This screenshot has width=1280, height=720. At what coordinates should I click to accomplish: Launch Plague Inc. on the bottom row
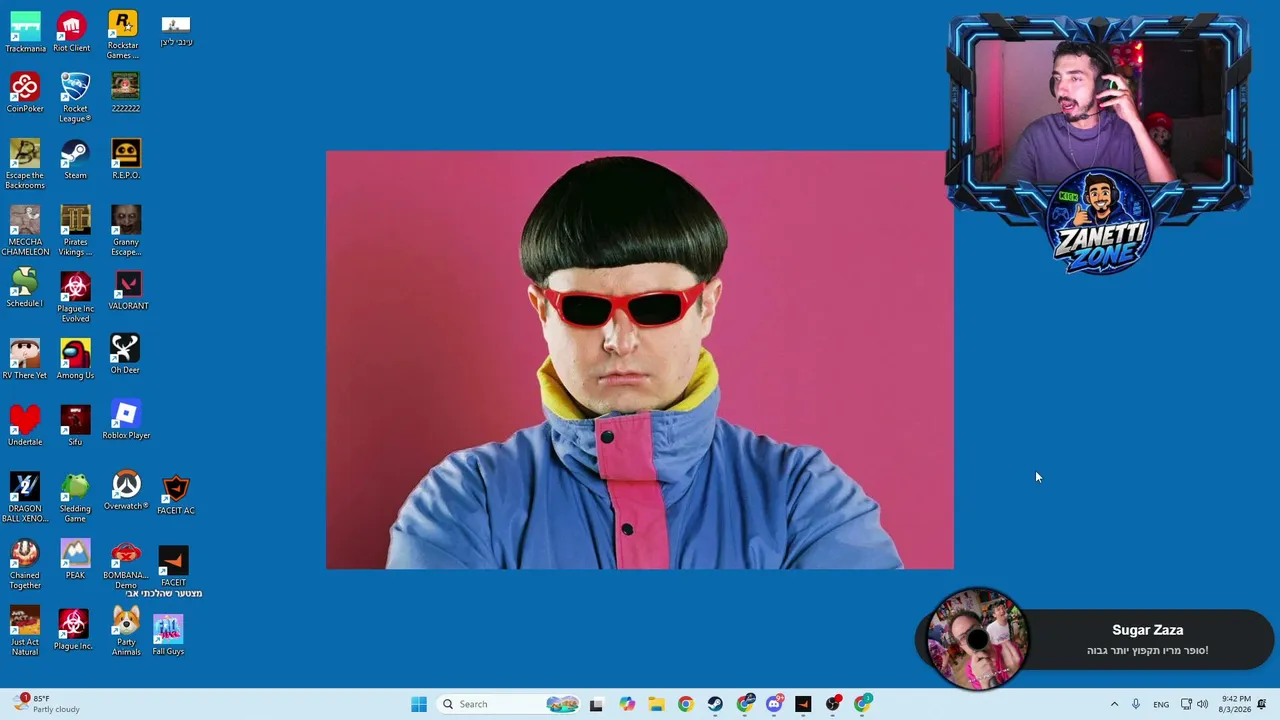[73, 629]
